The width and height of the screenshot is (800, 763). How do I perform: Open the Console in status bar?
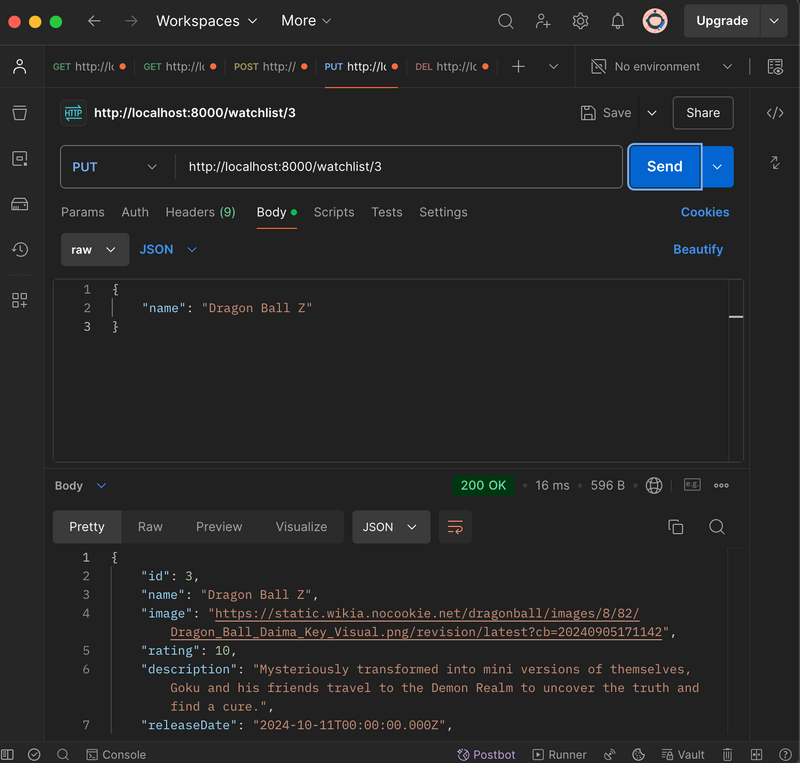pos(116,754)
